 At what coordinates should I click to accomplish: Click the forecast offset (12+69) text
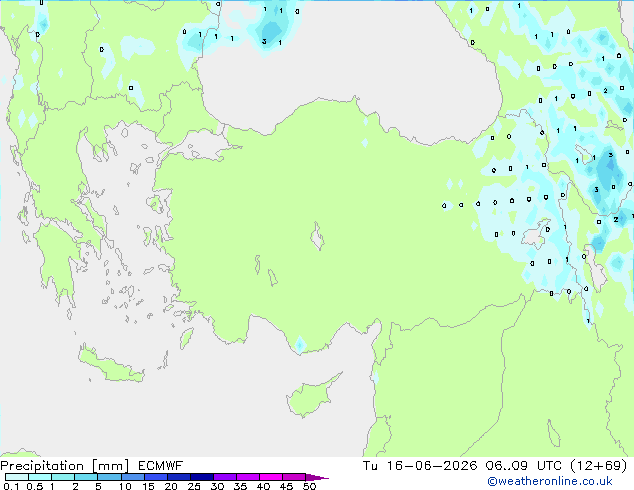(x=599, y=466)
